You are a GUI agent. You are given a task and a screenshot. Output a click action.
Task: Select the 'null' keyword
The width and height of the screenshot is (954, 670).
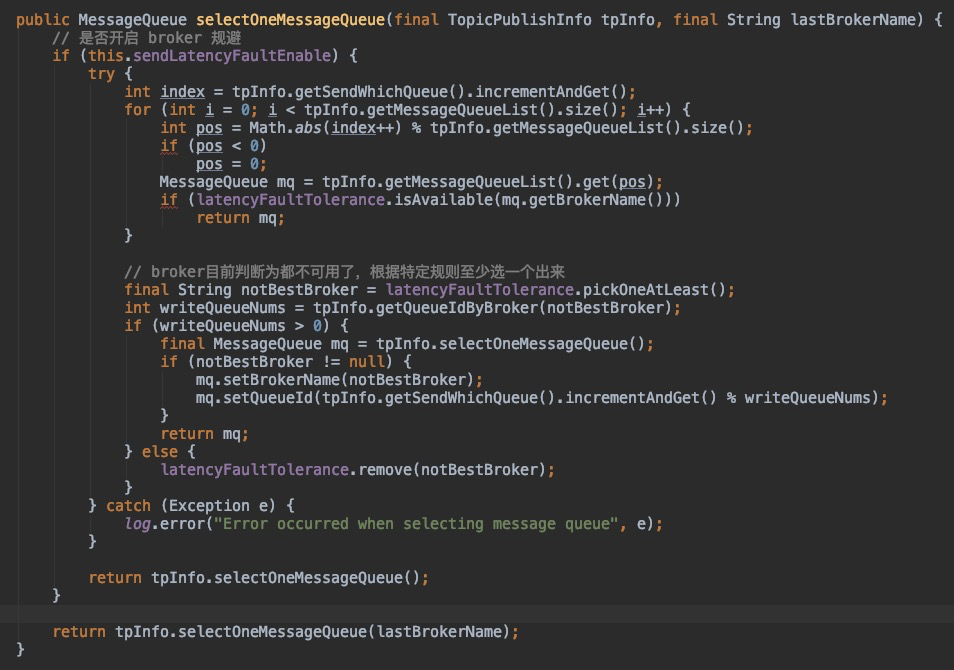(366, 362)
